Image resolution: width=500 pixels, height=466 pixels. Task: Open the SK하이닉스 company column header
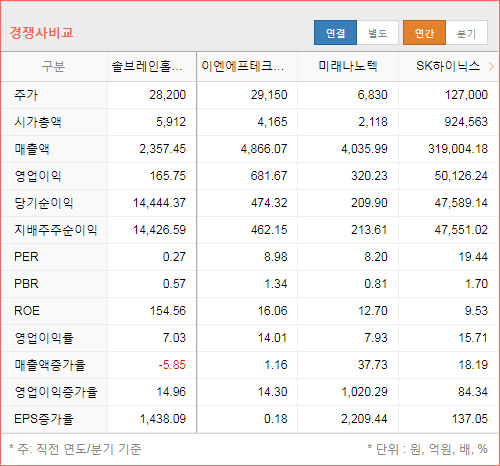click(448, 66)
